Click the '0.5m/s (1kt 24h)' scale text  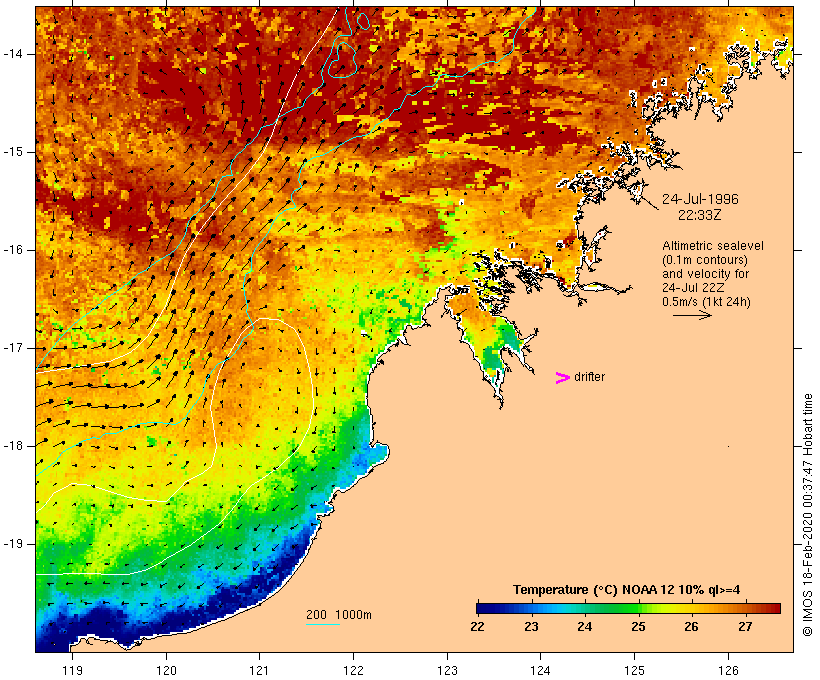[x=706, y=302]
